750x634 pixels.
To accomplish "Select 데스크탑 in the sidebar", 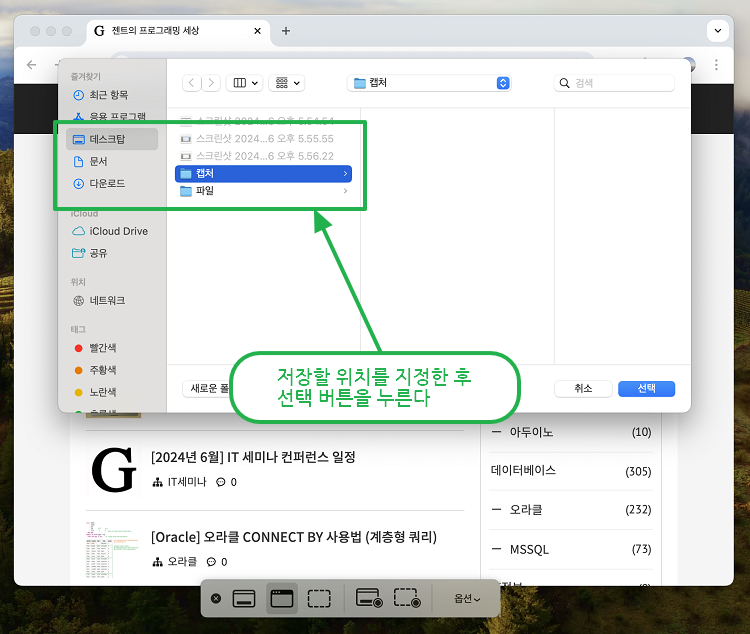I will click(x=112, y=139).
